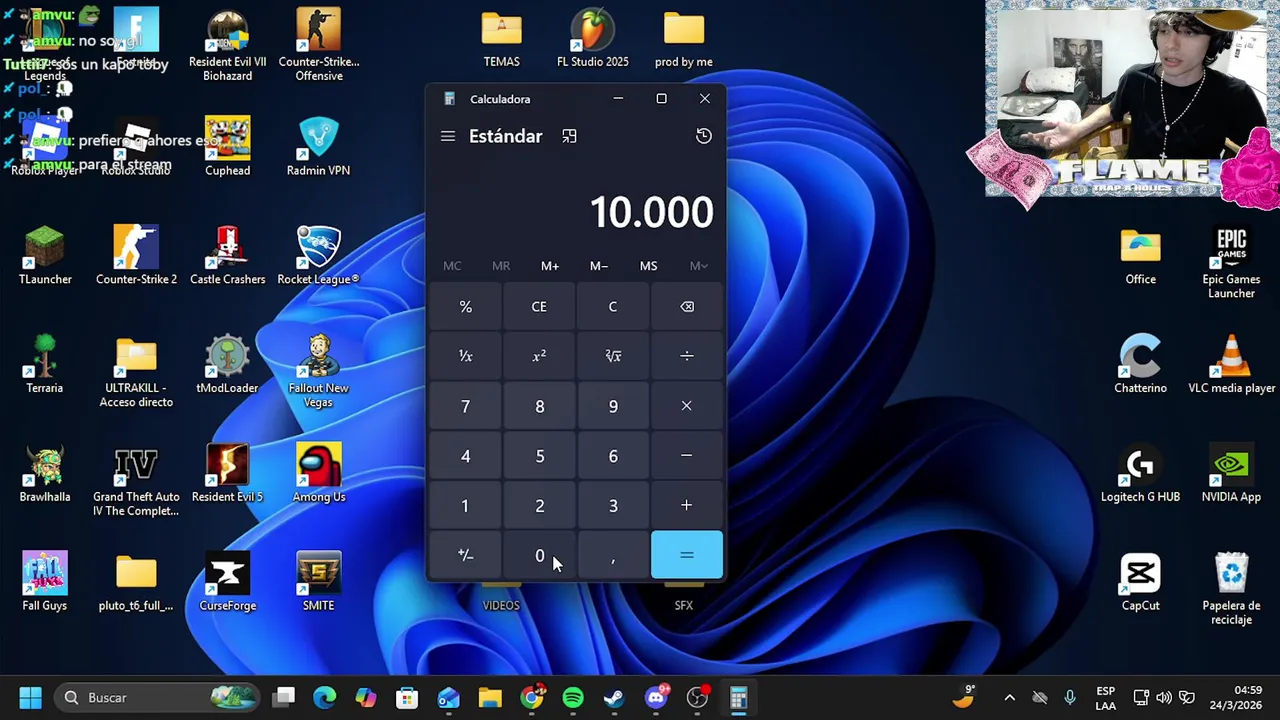Click digit 3 on calculator

[613, 506]
